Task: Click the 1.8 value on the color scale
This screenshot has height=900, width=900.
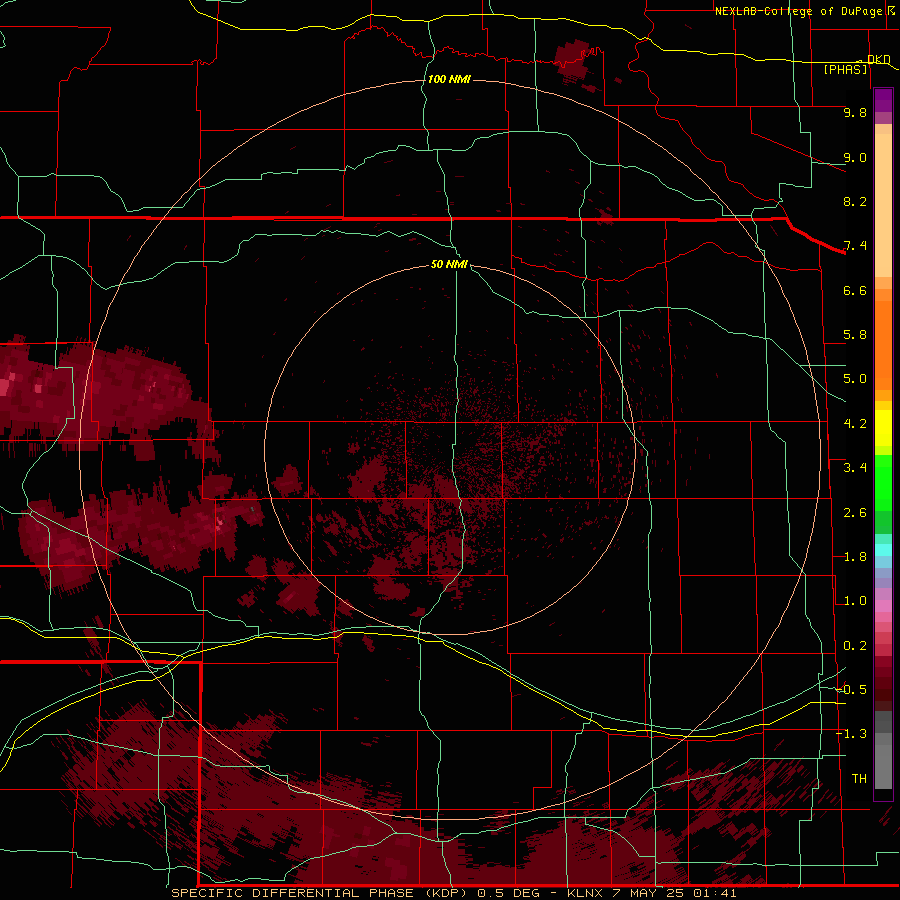Action: [x=855, y=557]
